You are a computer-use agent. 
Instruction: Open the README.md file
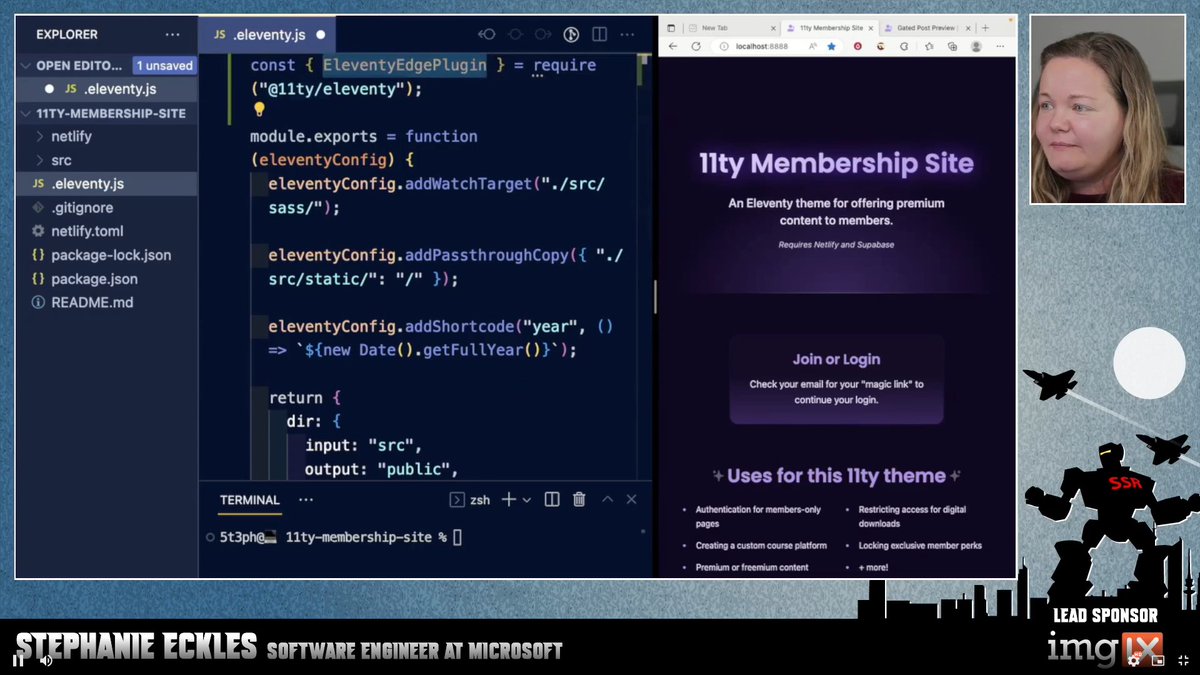point(106,302)
